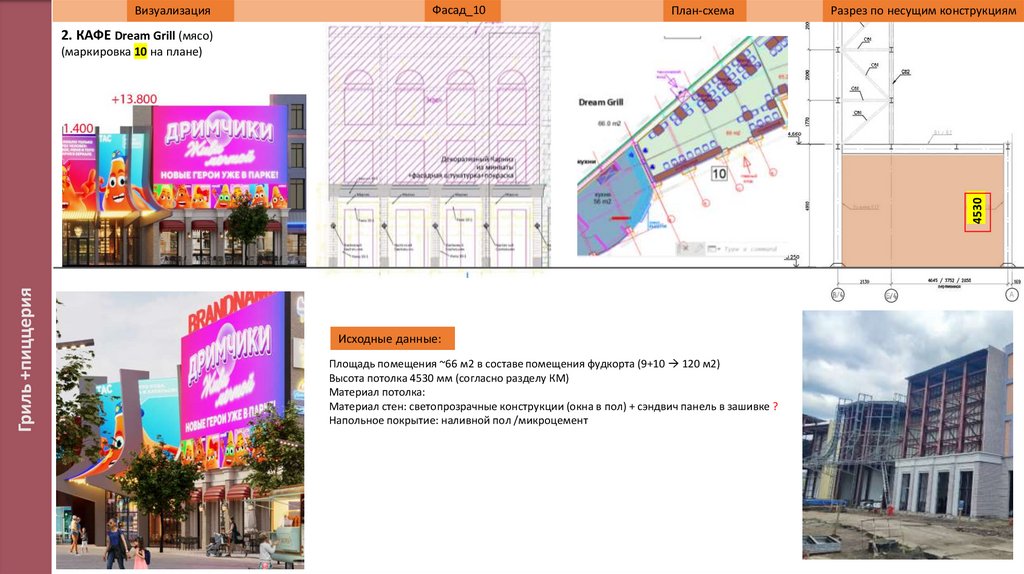
Task: Open the lower street-view Дримчики visualization image
Action: click(180, 430)
